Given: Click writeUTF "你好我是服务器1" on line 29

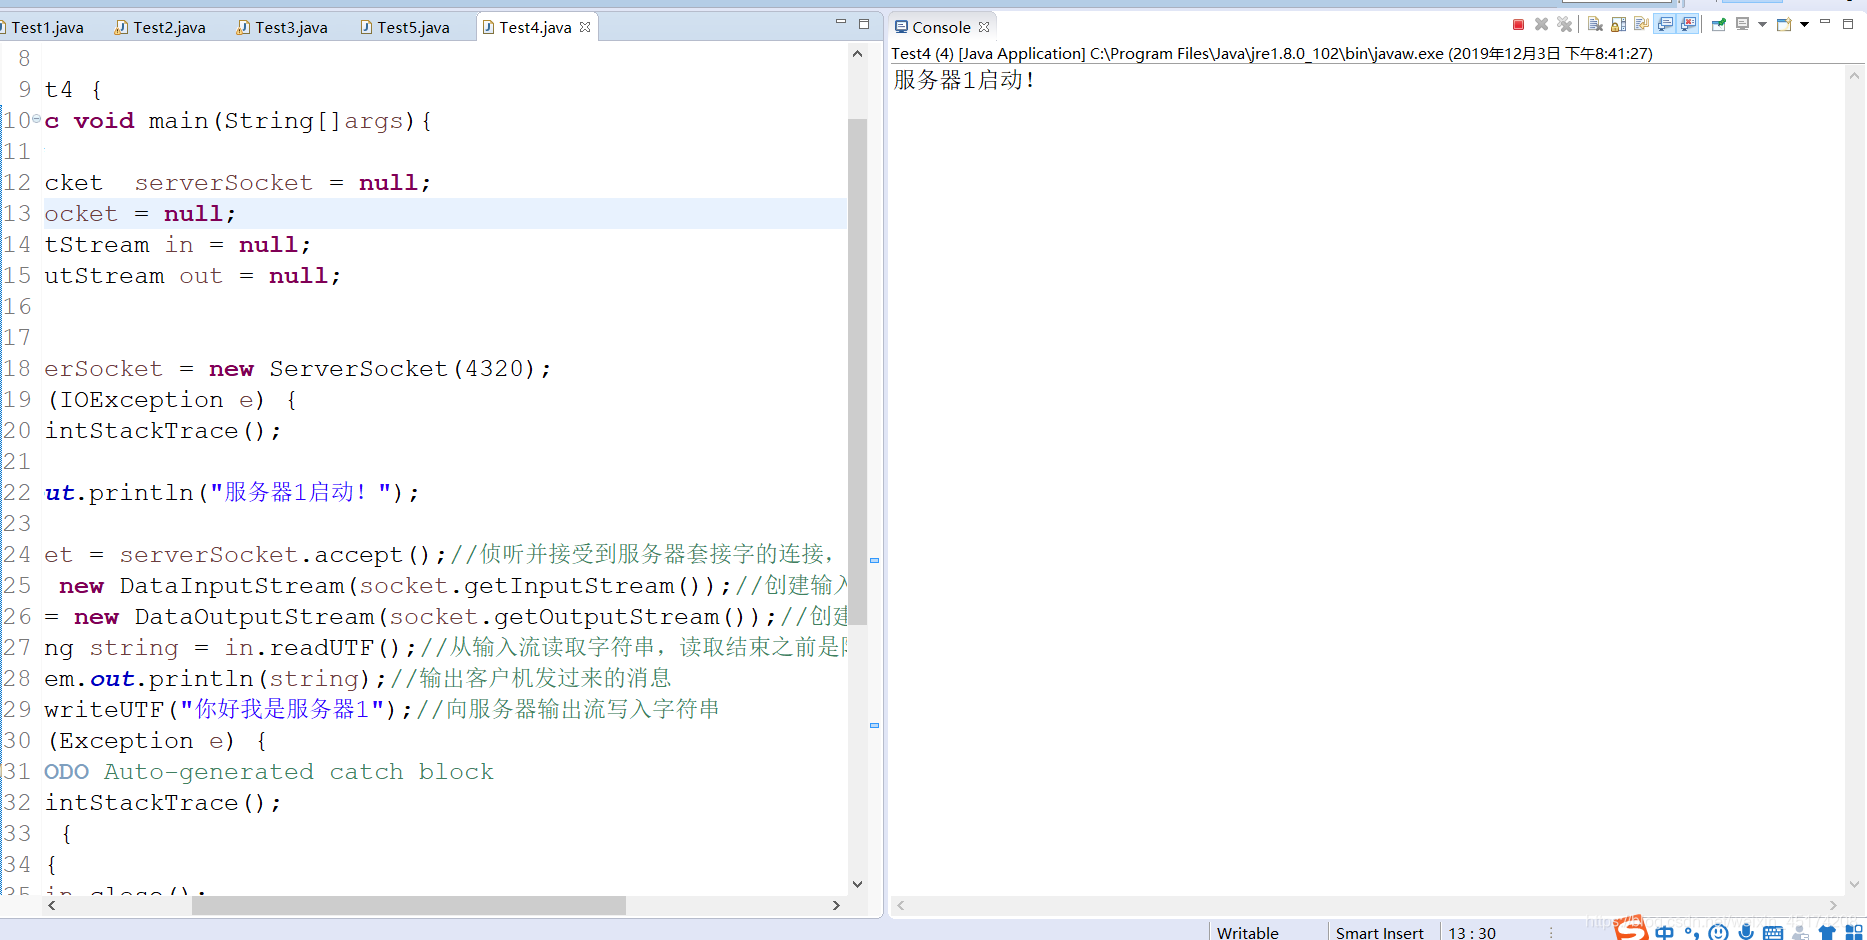Looking at the screenshot, I should (x=228, y=710).
